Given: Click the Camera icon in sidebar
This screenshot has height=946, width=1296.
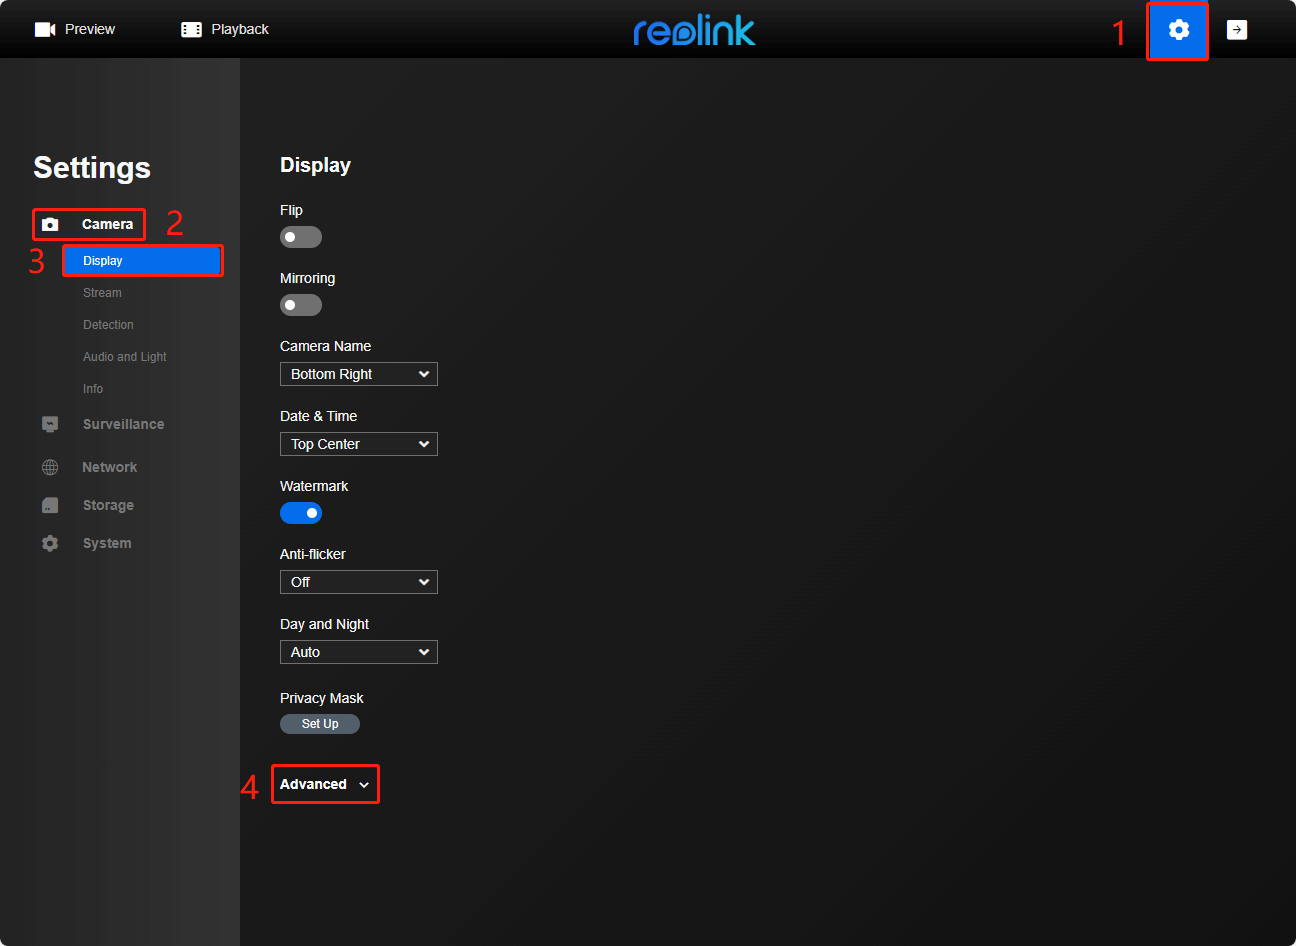Looking at the screenshot, I should click(x=50, y=224).
